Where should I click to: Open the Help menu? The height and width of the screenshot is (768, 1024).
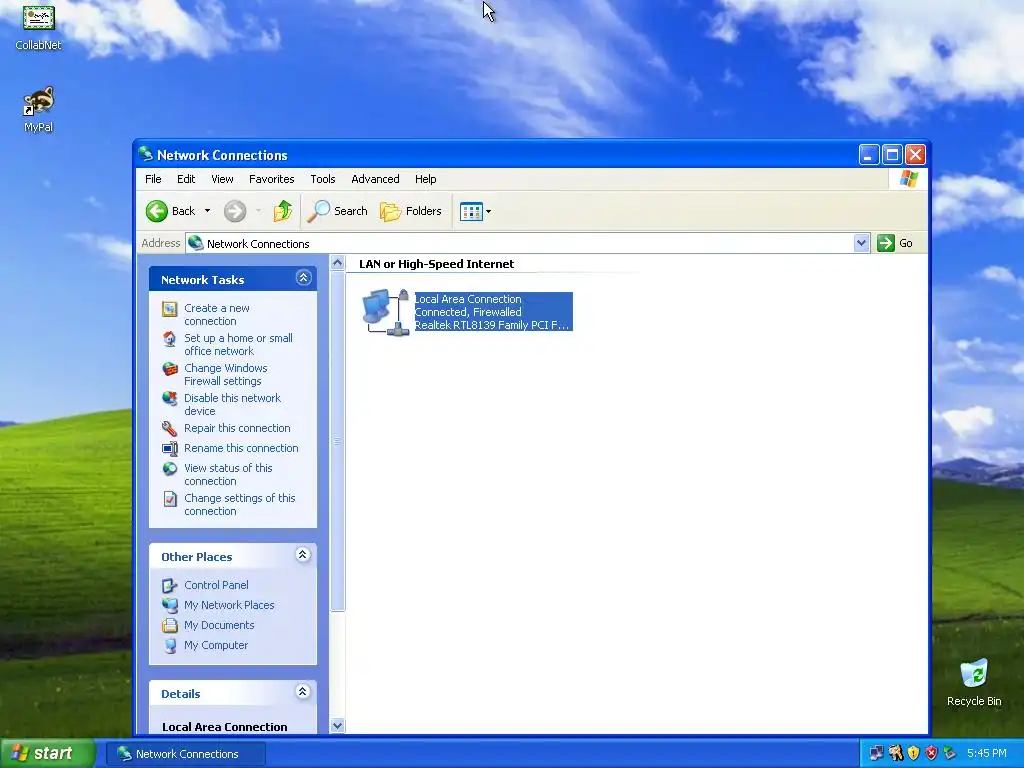[x=425, y=179]
